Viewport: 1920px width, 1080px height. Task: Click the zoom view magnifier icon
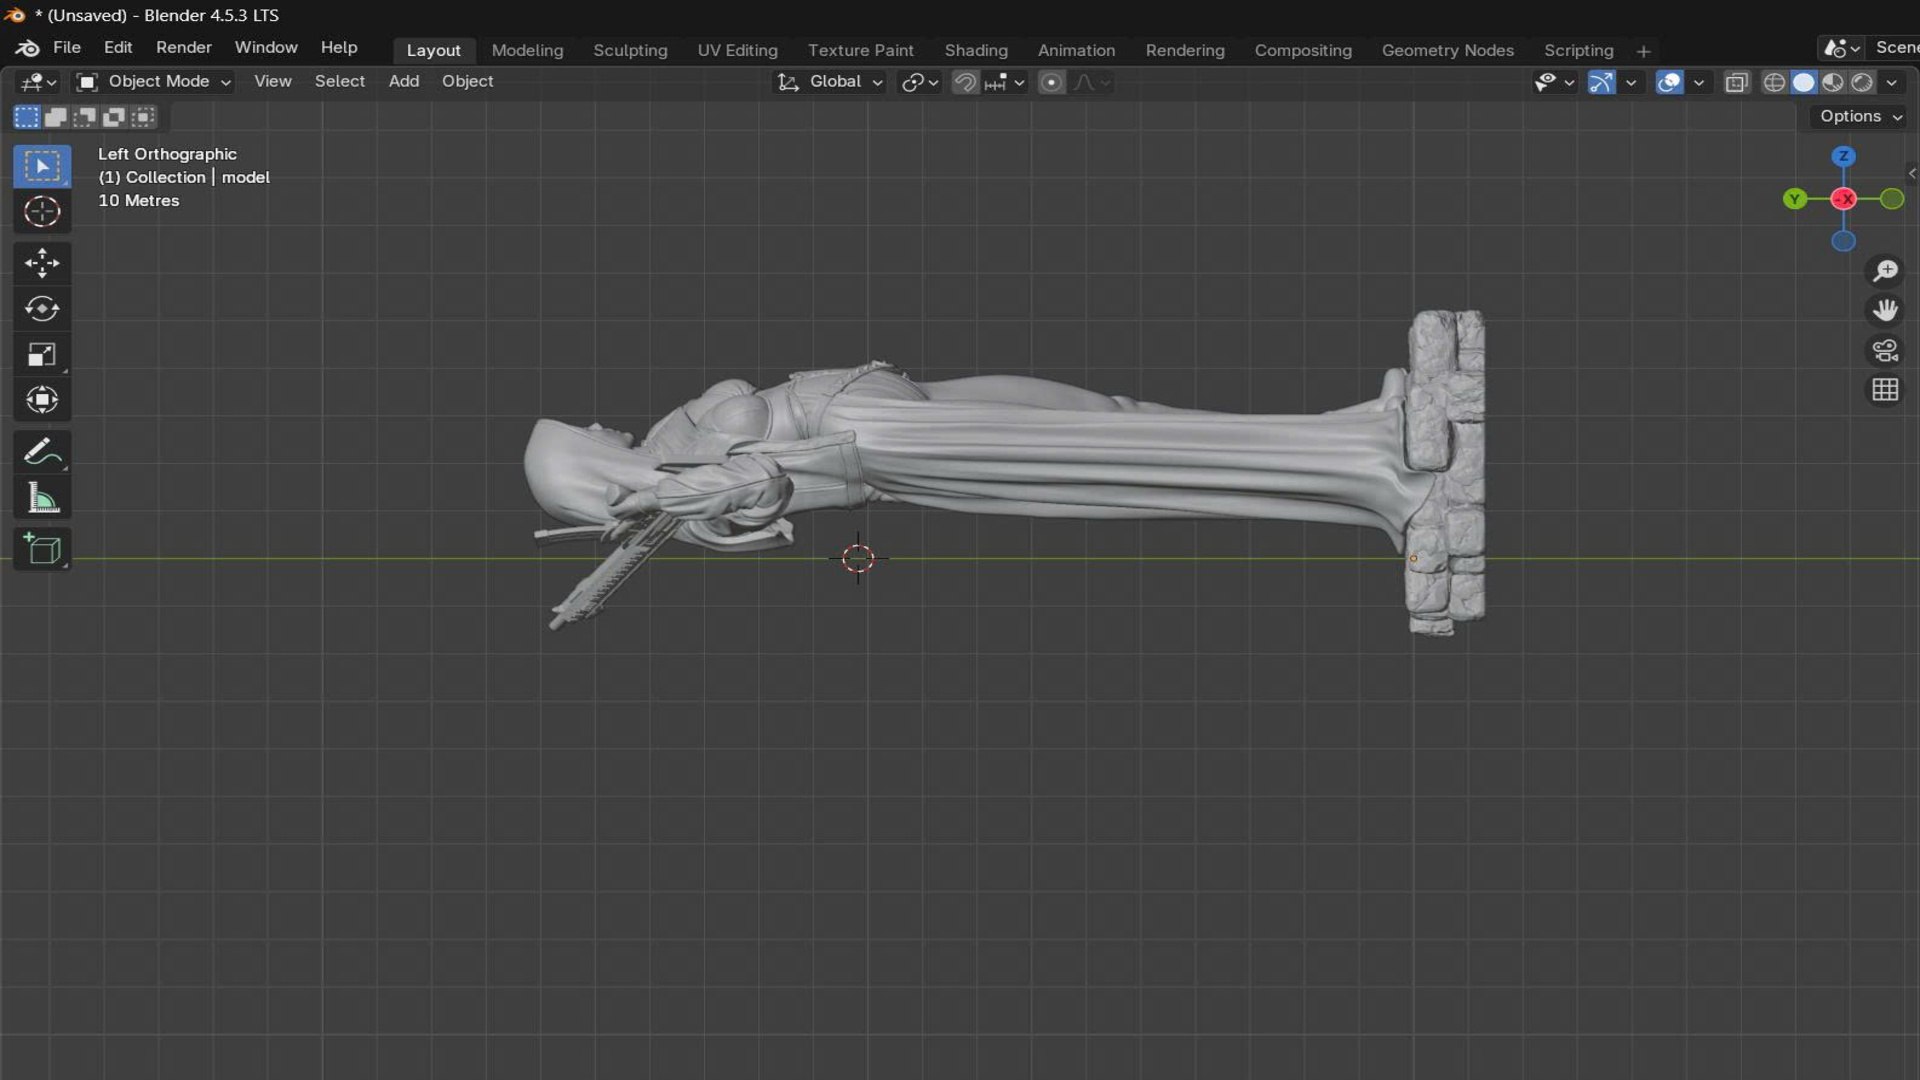[x=1885, y=271]
